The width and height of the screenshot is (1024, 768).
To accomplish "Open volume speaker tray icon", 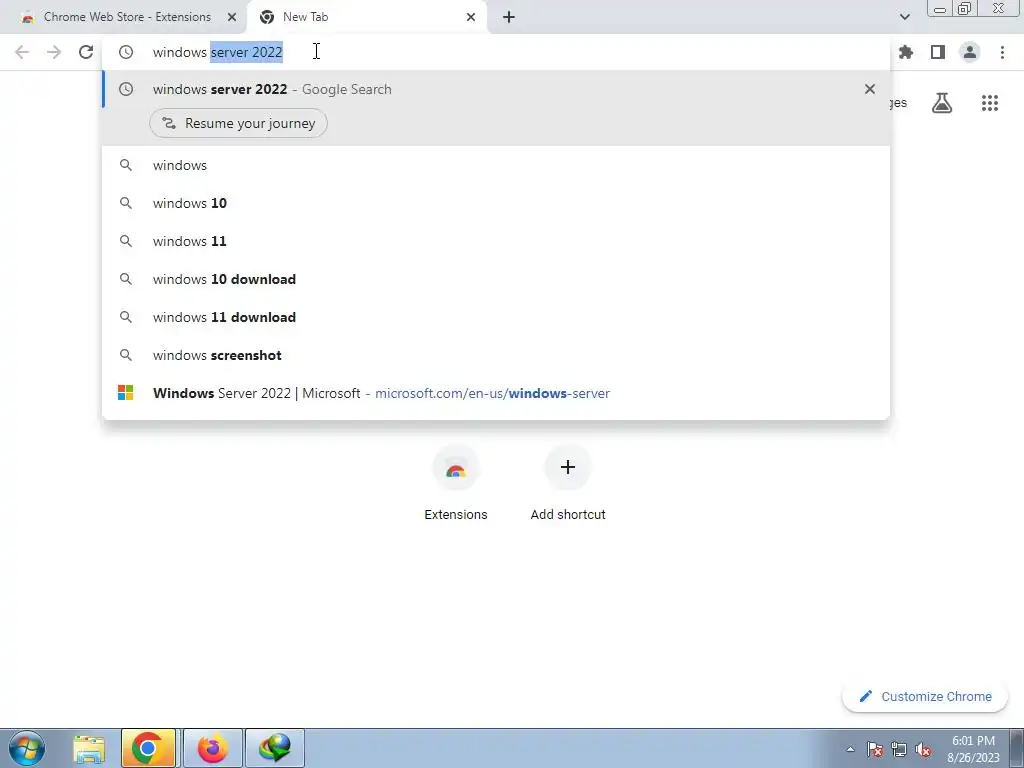I will (923, 749).
